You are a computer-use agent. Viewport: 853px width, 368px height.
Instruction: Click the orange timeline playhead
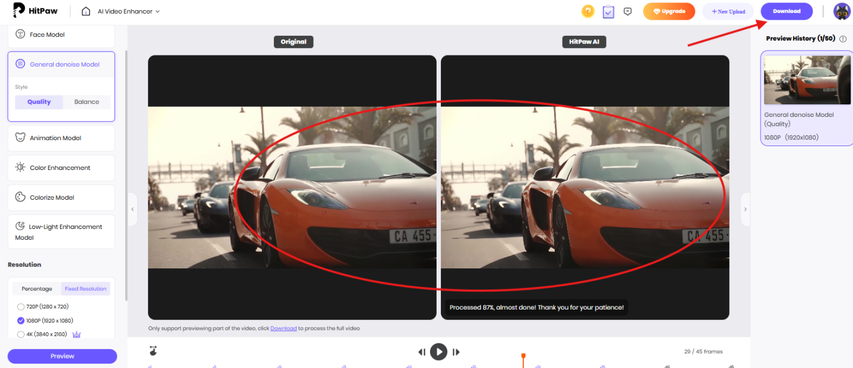(x=523, y=360)
